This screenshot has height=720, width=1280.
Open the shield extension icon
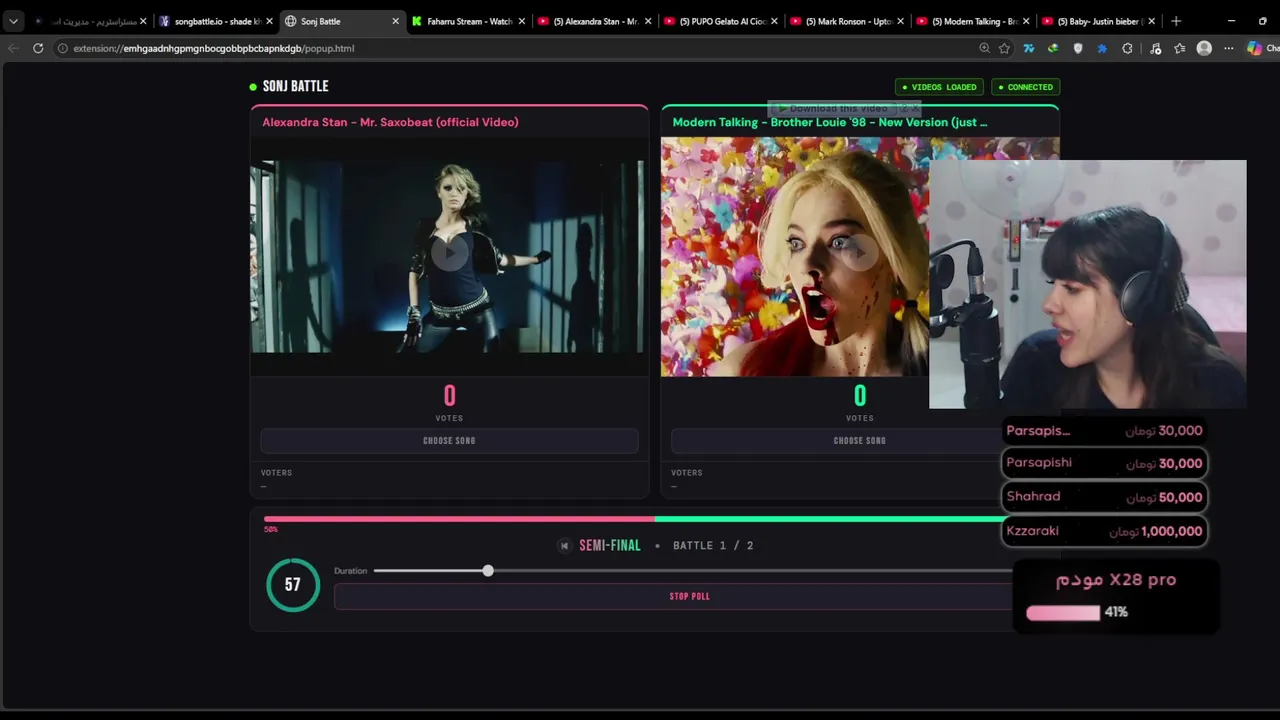1077,48
